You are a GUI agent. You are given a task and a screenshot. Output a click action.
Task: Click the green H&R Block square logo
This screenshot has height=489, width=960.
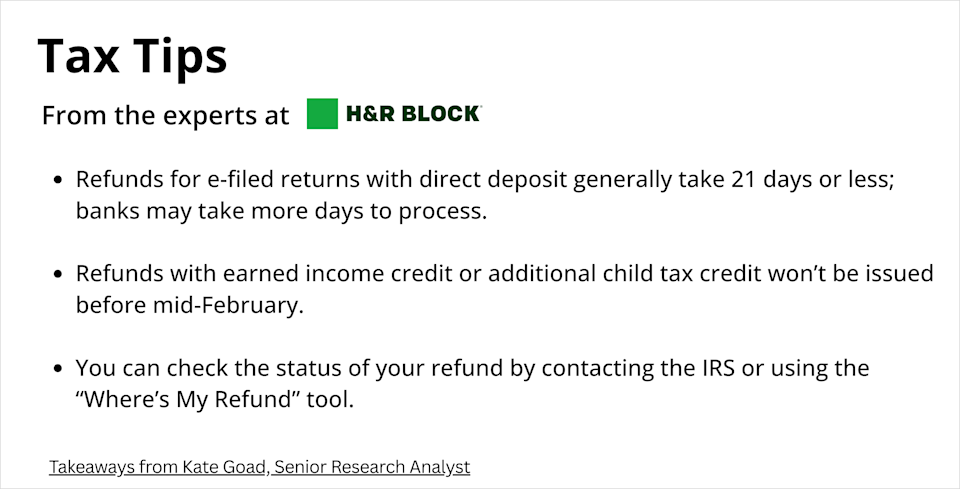[322, 114]
